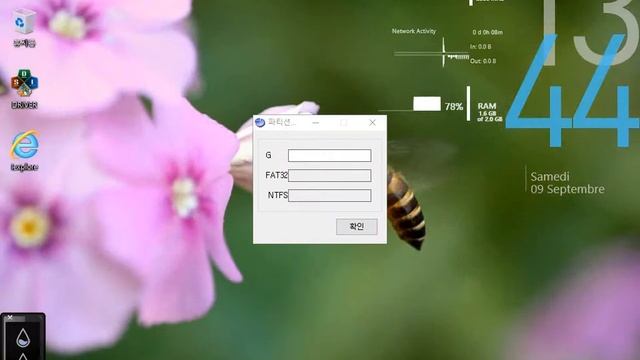Image resolution: width=640 pixels, height=360 pixels.
Task: Open the Recycle Bin desktop icon
Action: tap(24, 27)
